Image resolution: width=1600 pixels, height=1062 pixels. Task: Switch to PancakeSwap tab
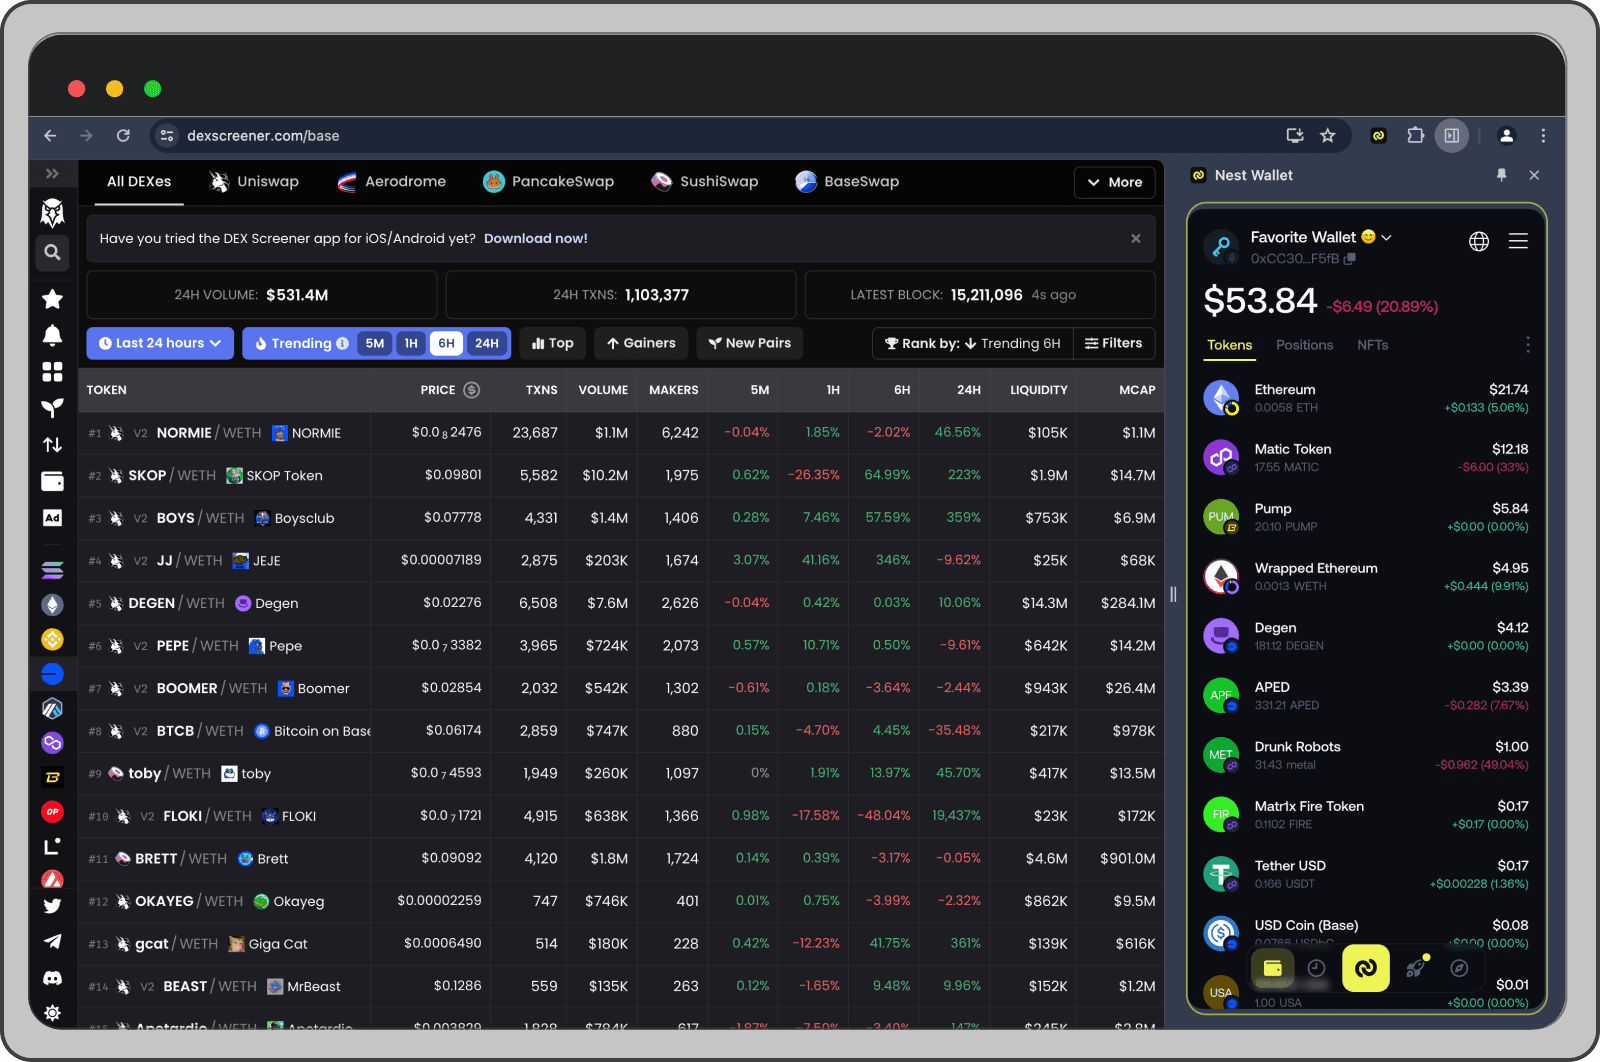click(548, 182)
